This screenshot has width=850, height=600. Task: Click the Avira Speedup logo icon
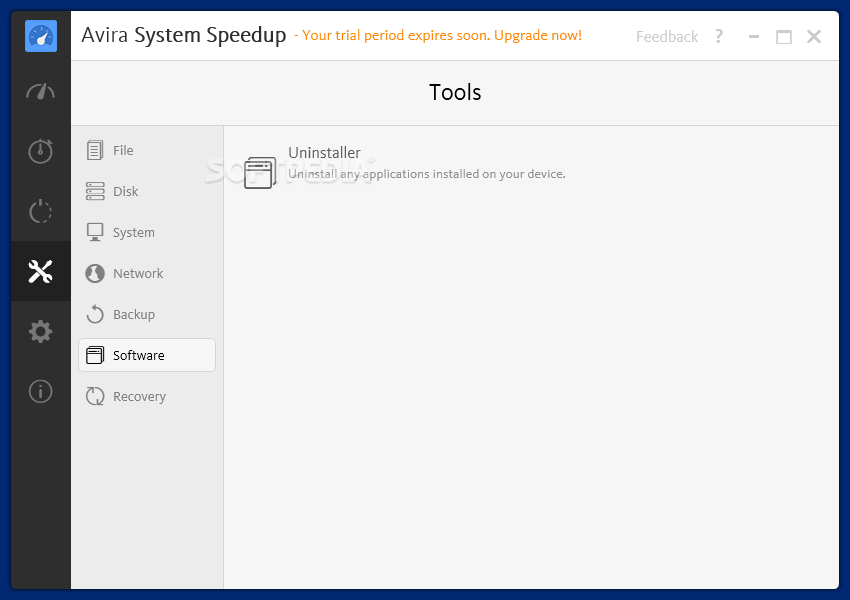(41, 36)
